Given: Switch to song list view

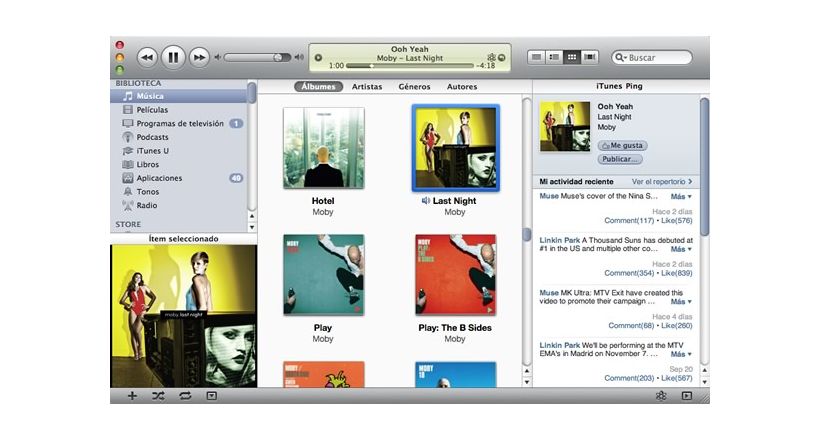Looking at the screenshot, I should click(536, 57).
